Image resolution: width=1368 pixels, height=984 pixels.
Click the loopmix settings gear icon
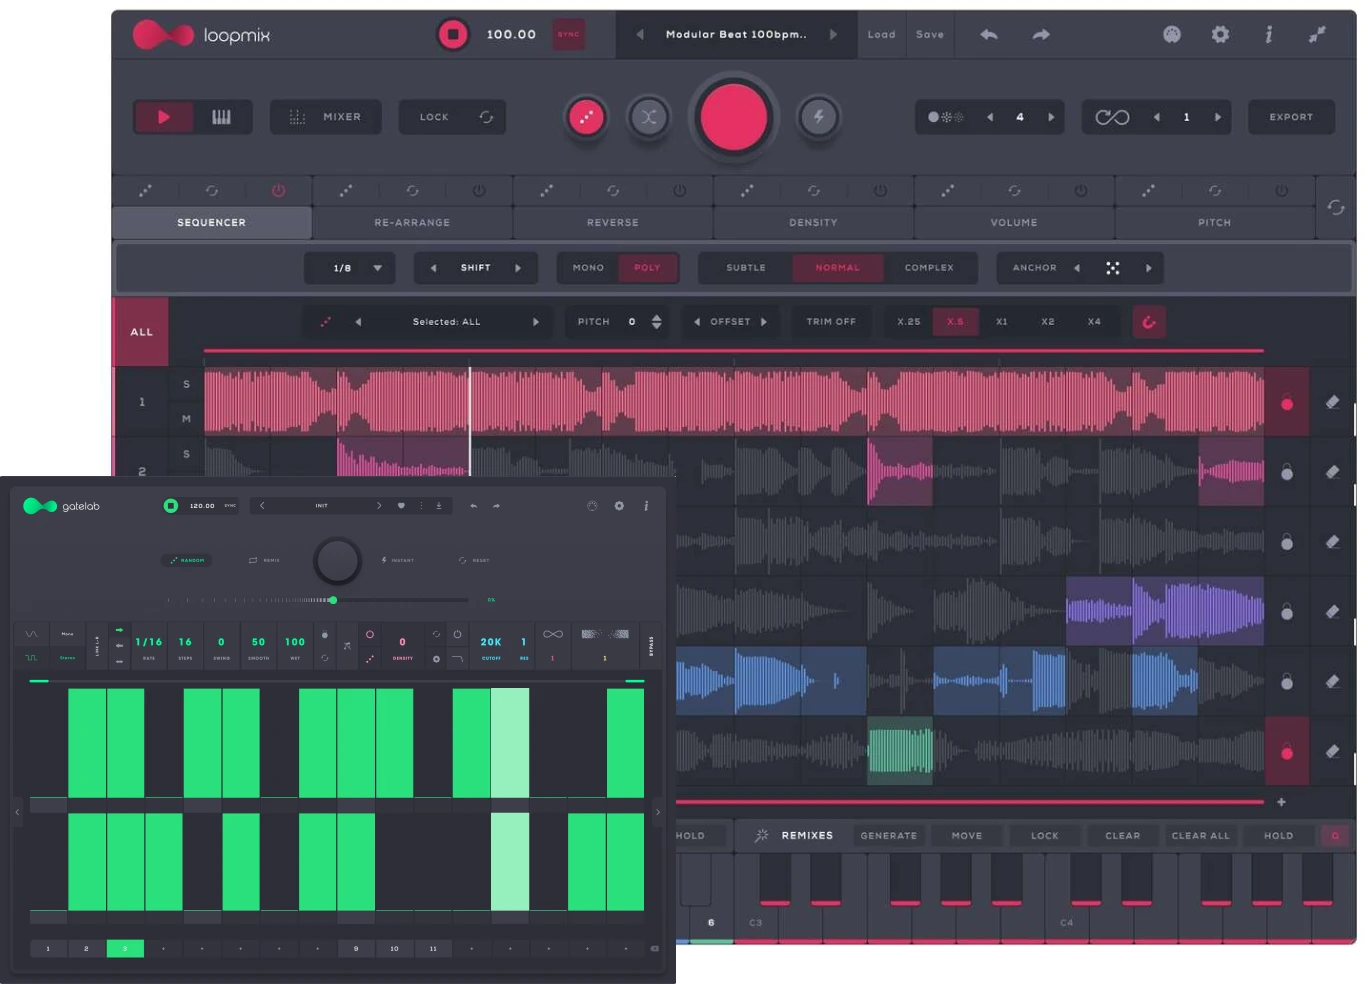coord(1220,35)
